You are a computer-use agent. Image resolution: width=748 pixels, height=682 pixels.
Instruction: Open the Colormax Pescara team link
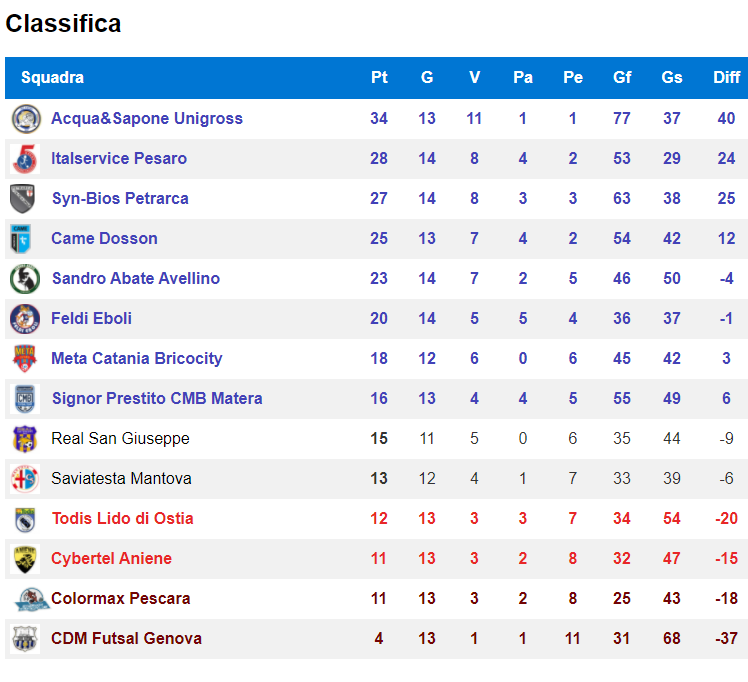tap(121, 599)
